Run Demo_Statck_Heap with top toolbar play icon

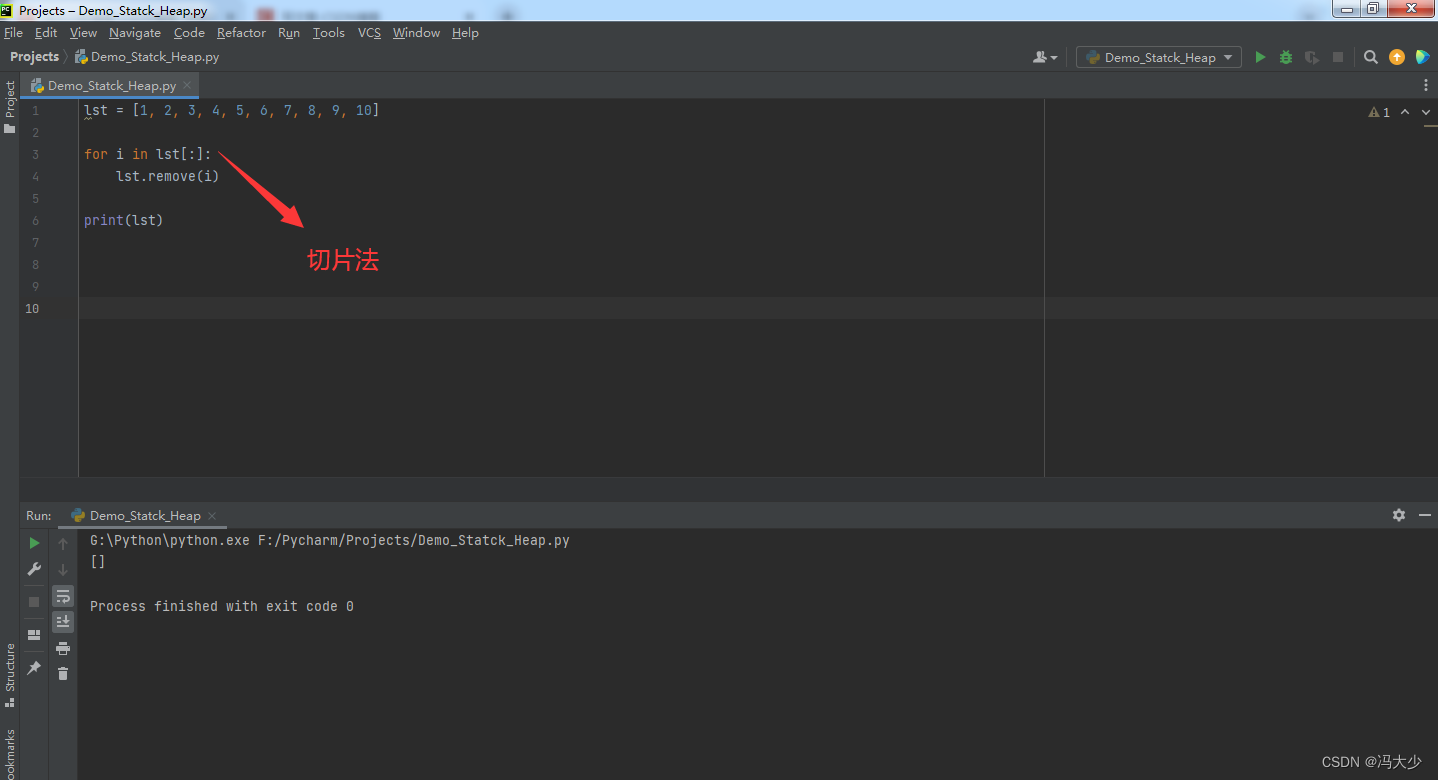(1260, 58)
